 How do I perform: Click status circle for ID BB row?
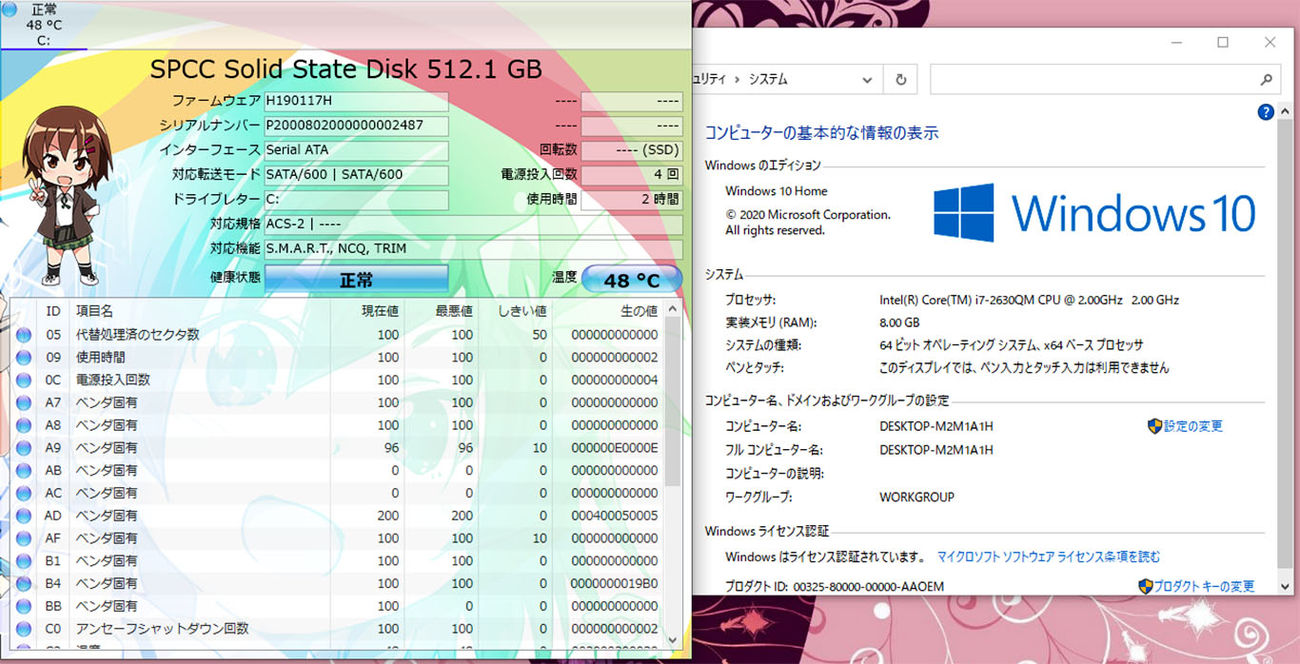tap(24, 606)
